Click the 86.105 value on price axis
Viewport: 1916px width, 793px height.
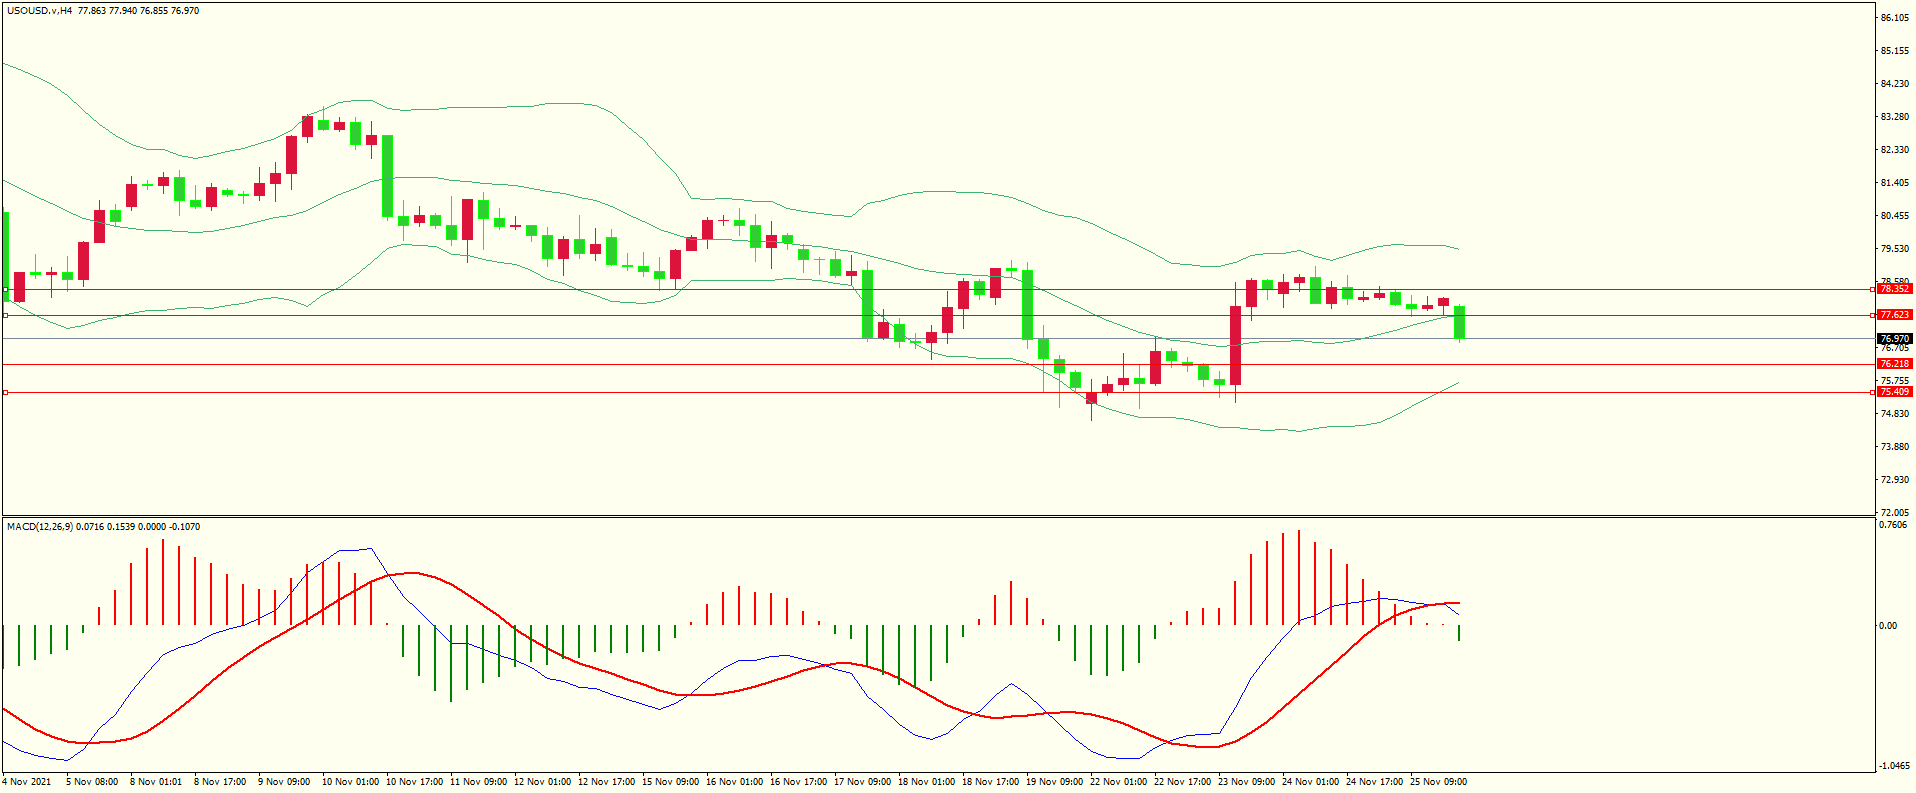tap(1894, 18)
